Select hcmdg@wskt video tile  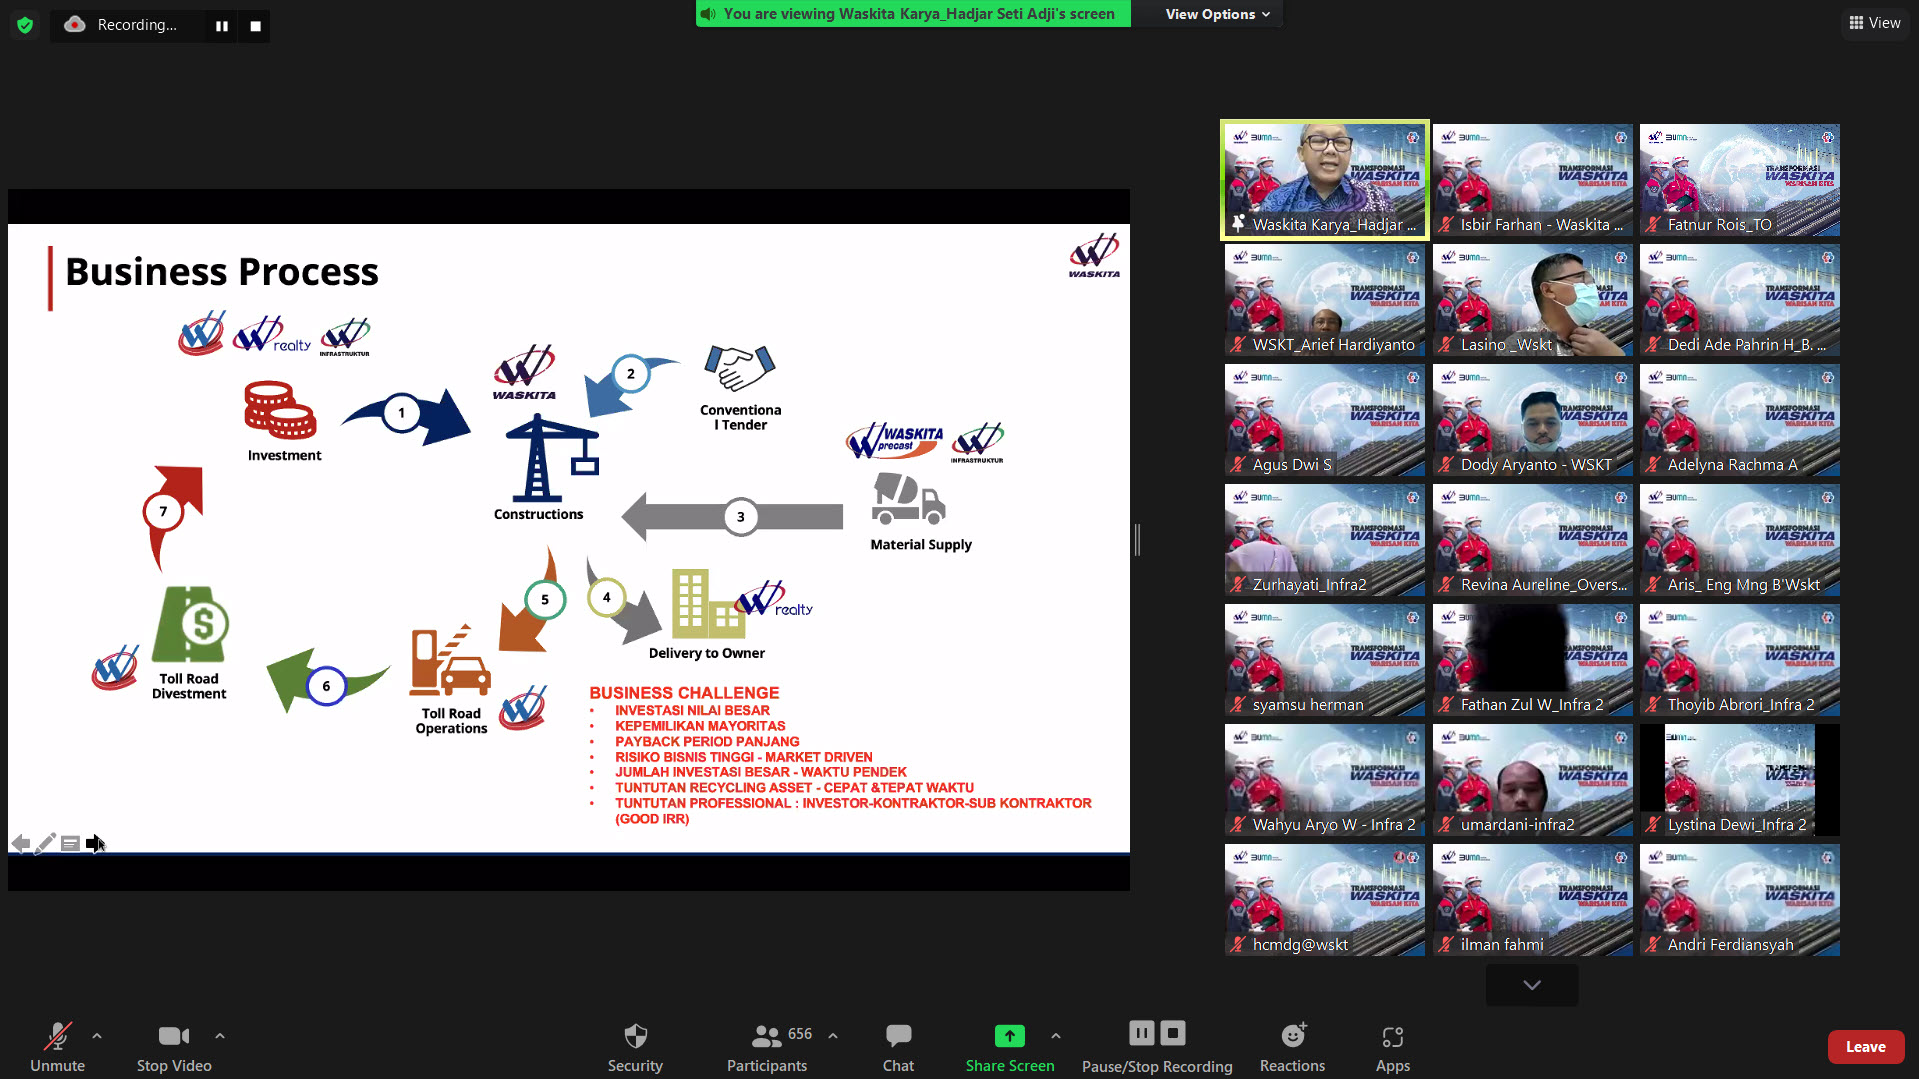point(1325,900)
